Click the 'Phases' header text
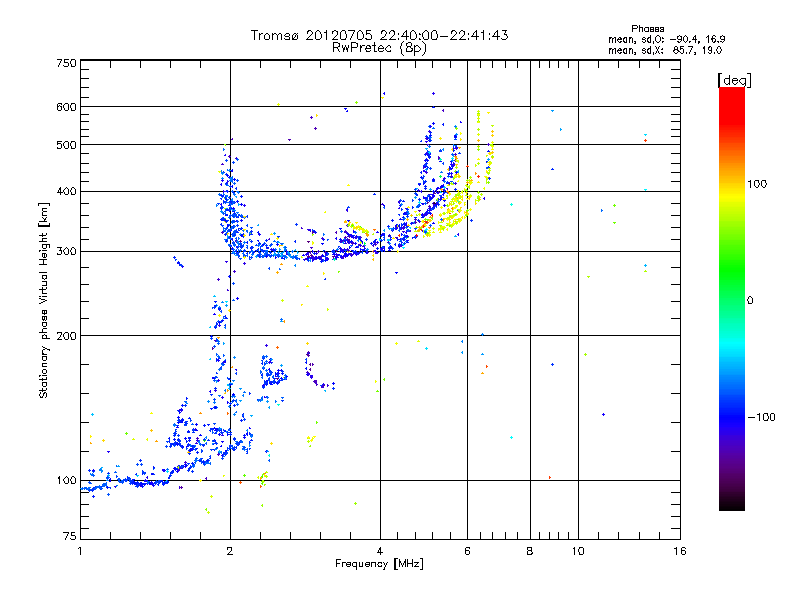 tap(647, 29)
